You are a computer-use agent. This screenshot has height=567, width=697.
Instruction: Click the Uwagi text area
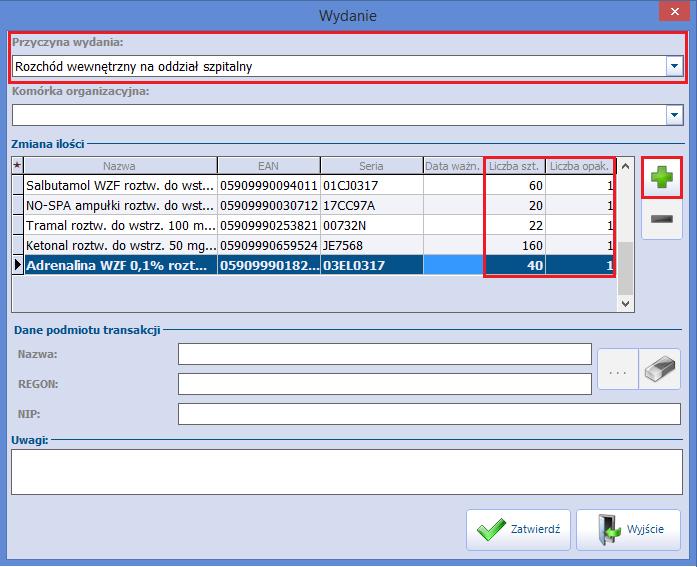pos(347,472)
